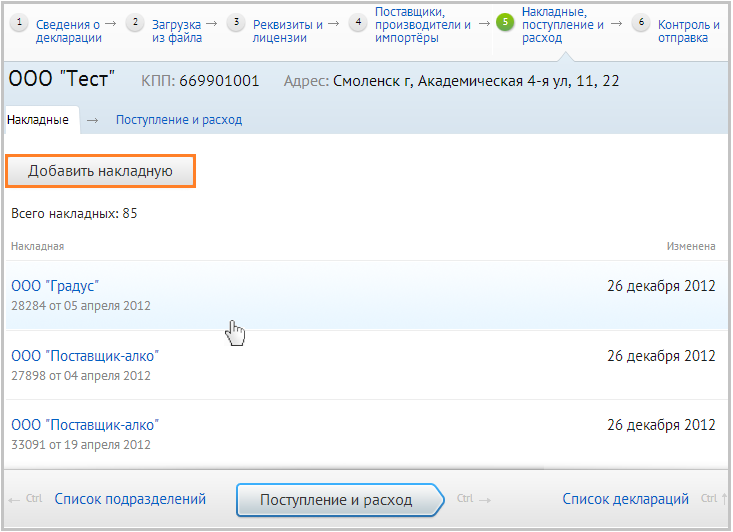This screenshot has width=733, height=532.
Task: Open 'Поставщики, производители и импортёры' step
Action: pos(423,24)
